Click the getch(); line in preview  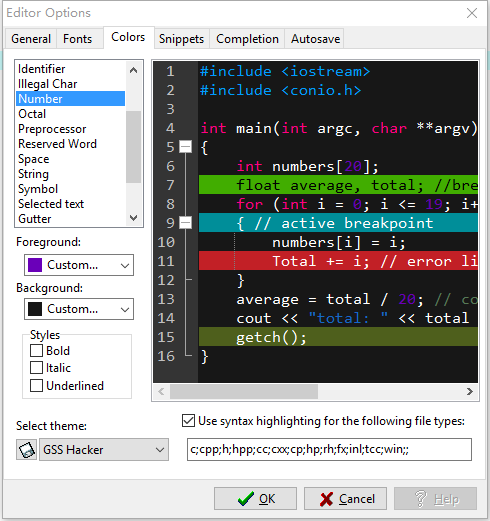coord(338,337)
